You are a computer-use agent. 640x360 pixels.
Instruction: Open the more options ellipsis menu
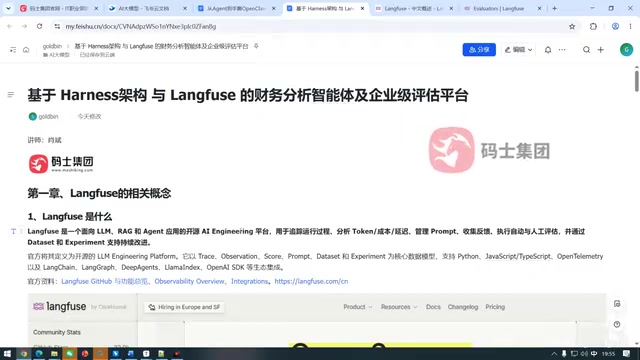[x=562, y=49]
